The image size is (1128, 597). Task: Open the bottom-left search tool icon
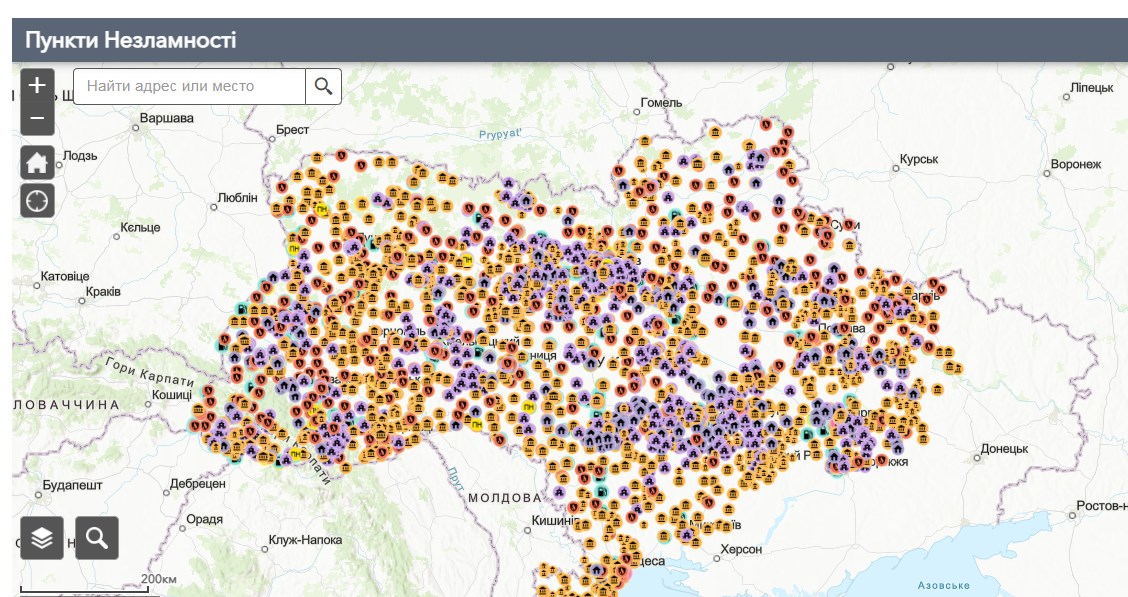(x=95, y=537)
